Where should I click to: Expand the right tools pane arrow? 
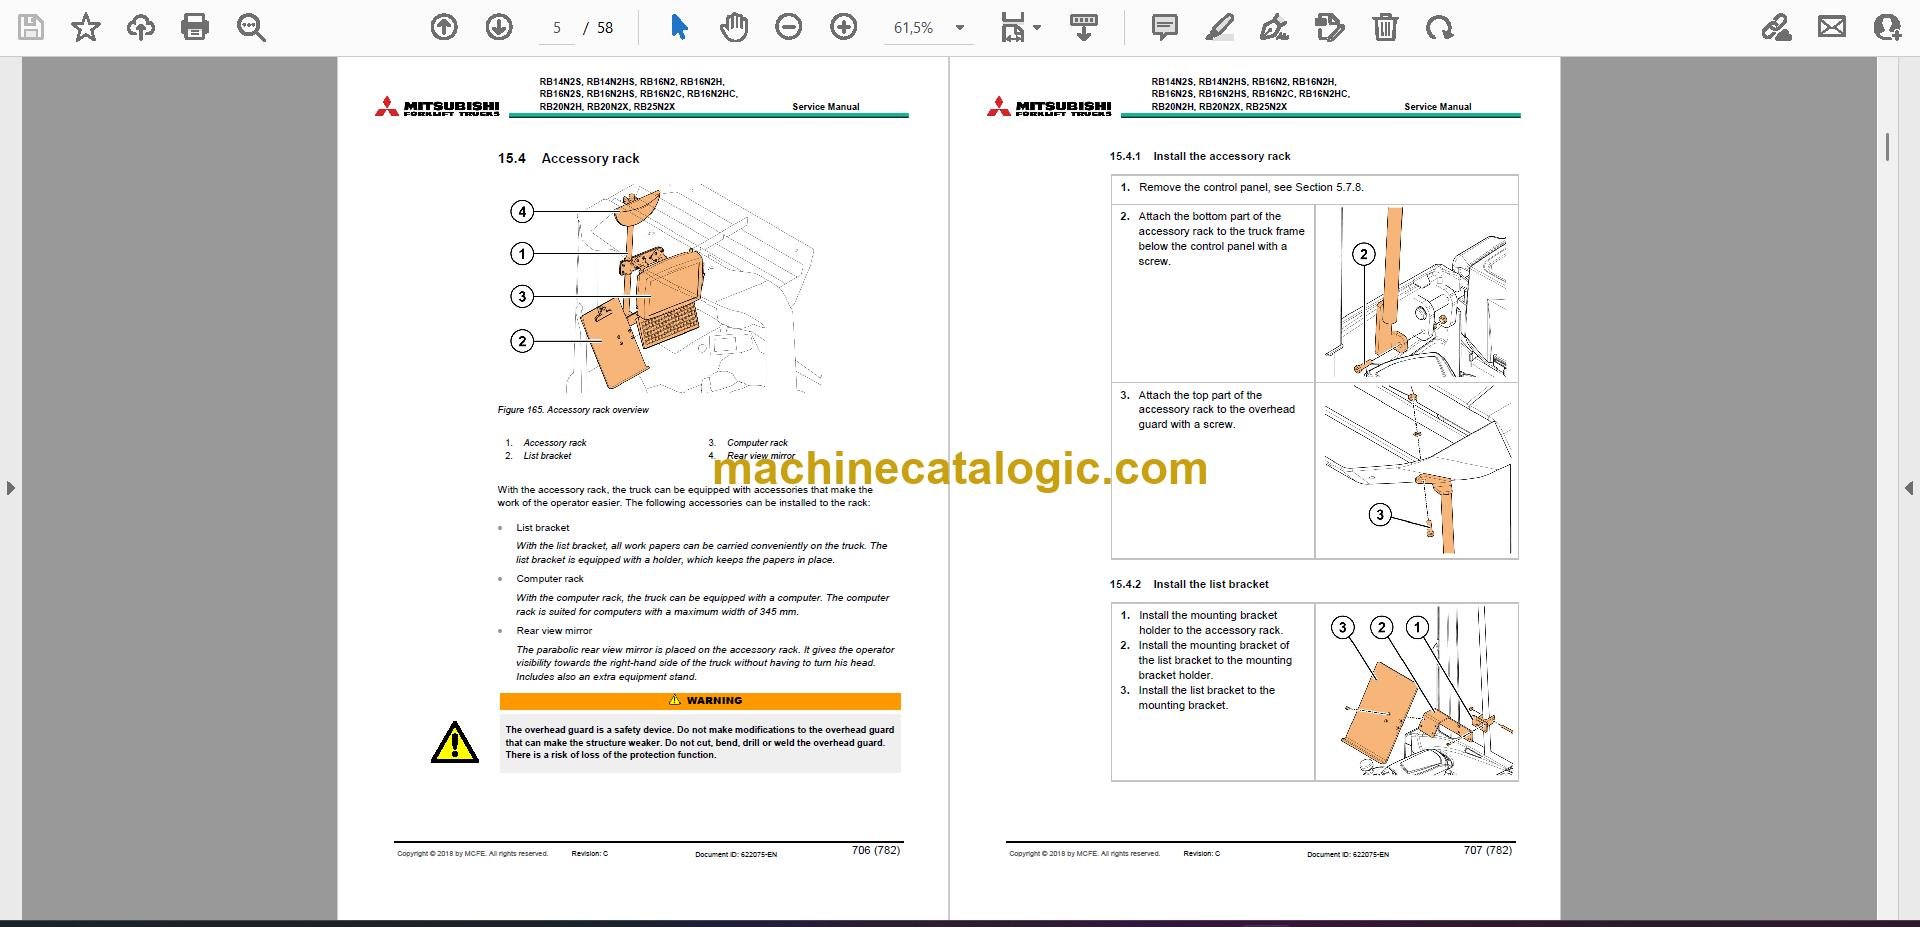(1908, 488)
